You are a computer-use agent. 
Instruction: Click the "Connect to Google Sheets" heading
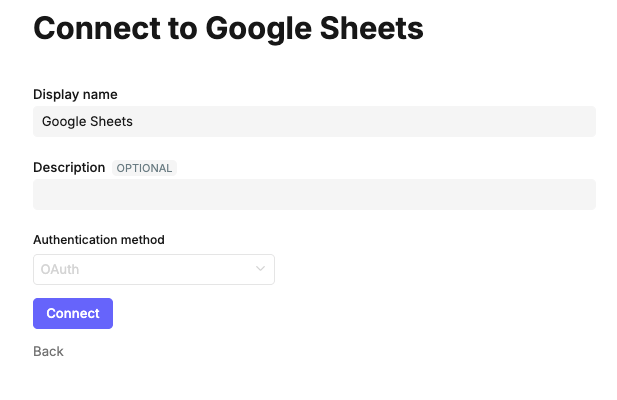tap(228, 29)
